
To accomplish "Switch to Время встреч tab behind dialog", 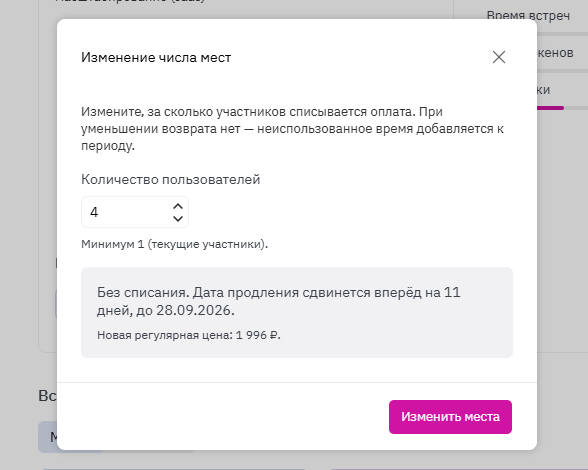I will coord(528,15).
